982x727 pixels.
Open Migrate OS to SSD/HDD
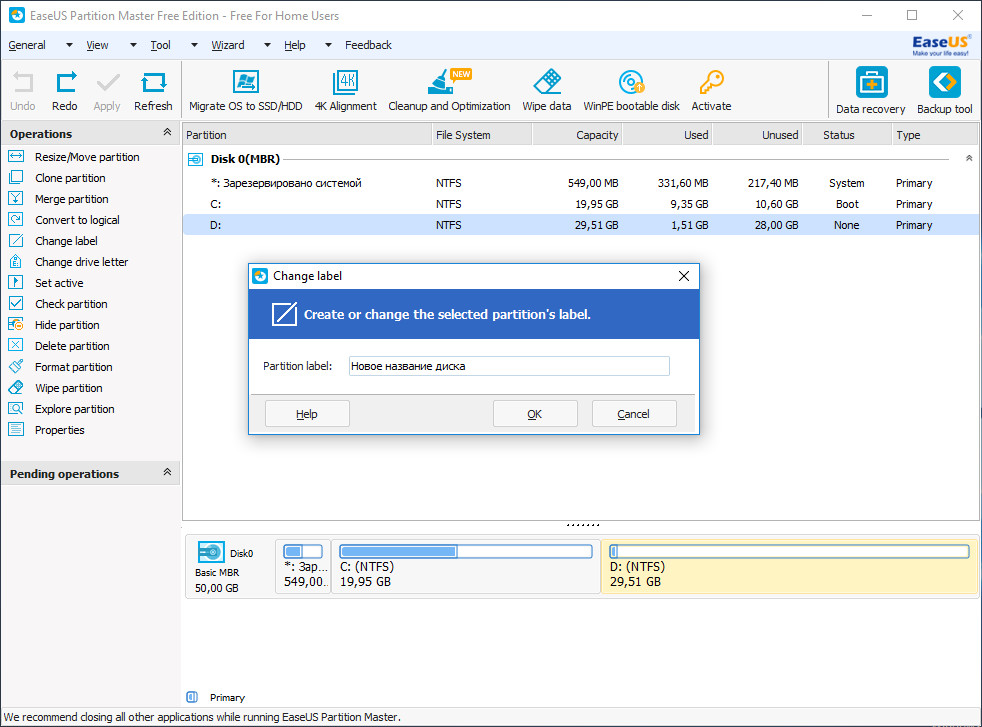[246, 91]
